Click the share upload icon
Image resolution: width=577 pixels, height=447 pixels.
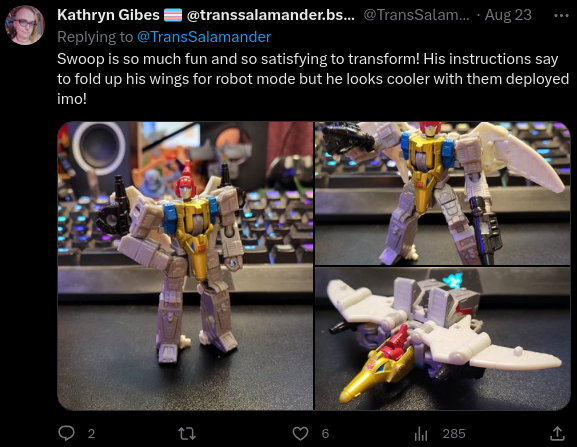(557, 433)
